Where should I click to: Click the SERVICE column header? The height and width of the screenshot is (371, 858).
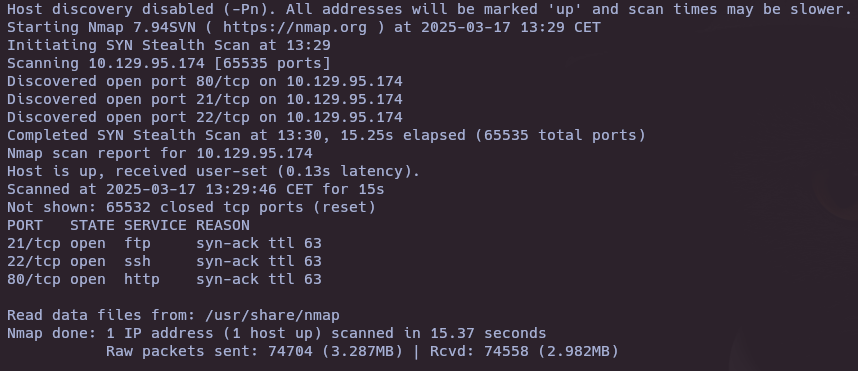(155, 225)
